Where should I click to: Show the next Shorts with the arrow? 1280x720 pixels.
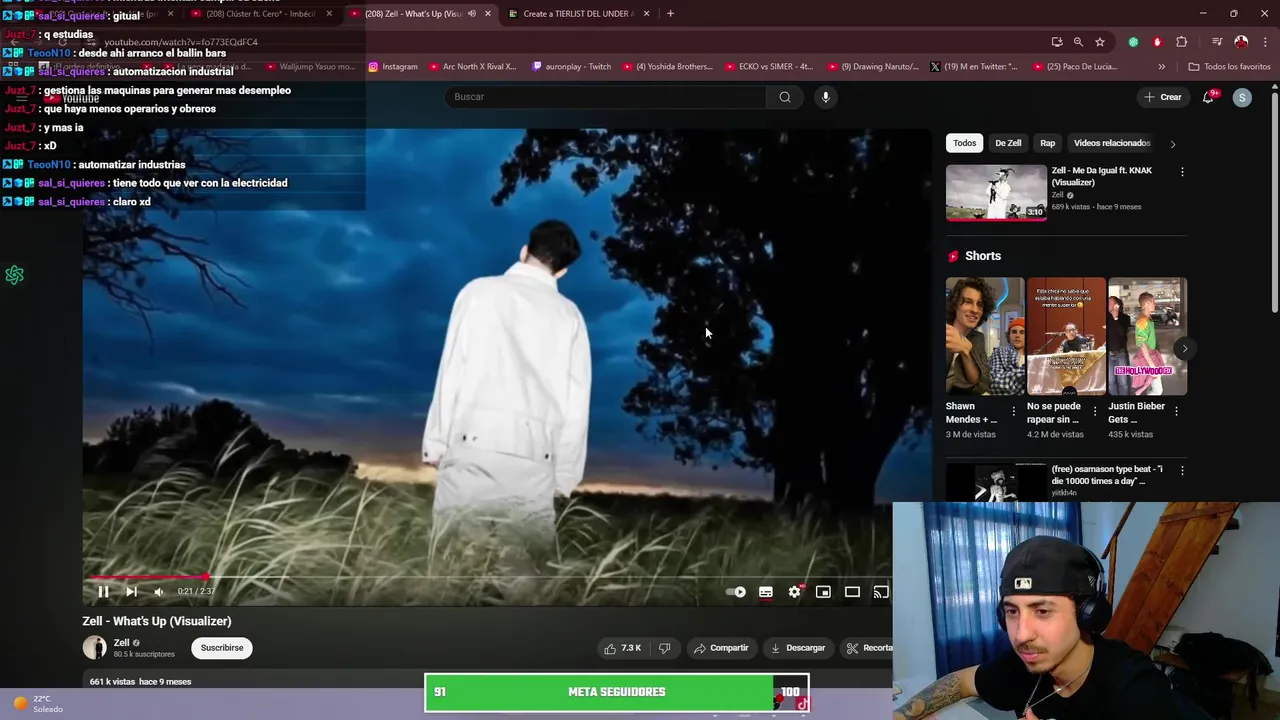click(x=1185, y=349)
